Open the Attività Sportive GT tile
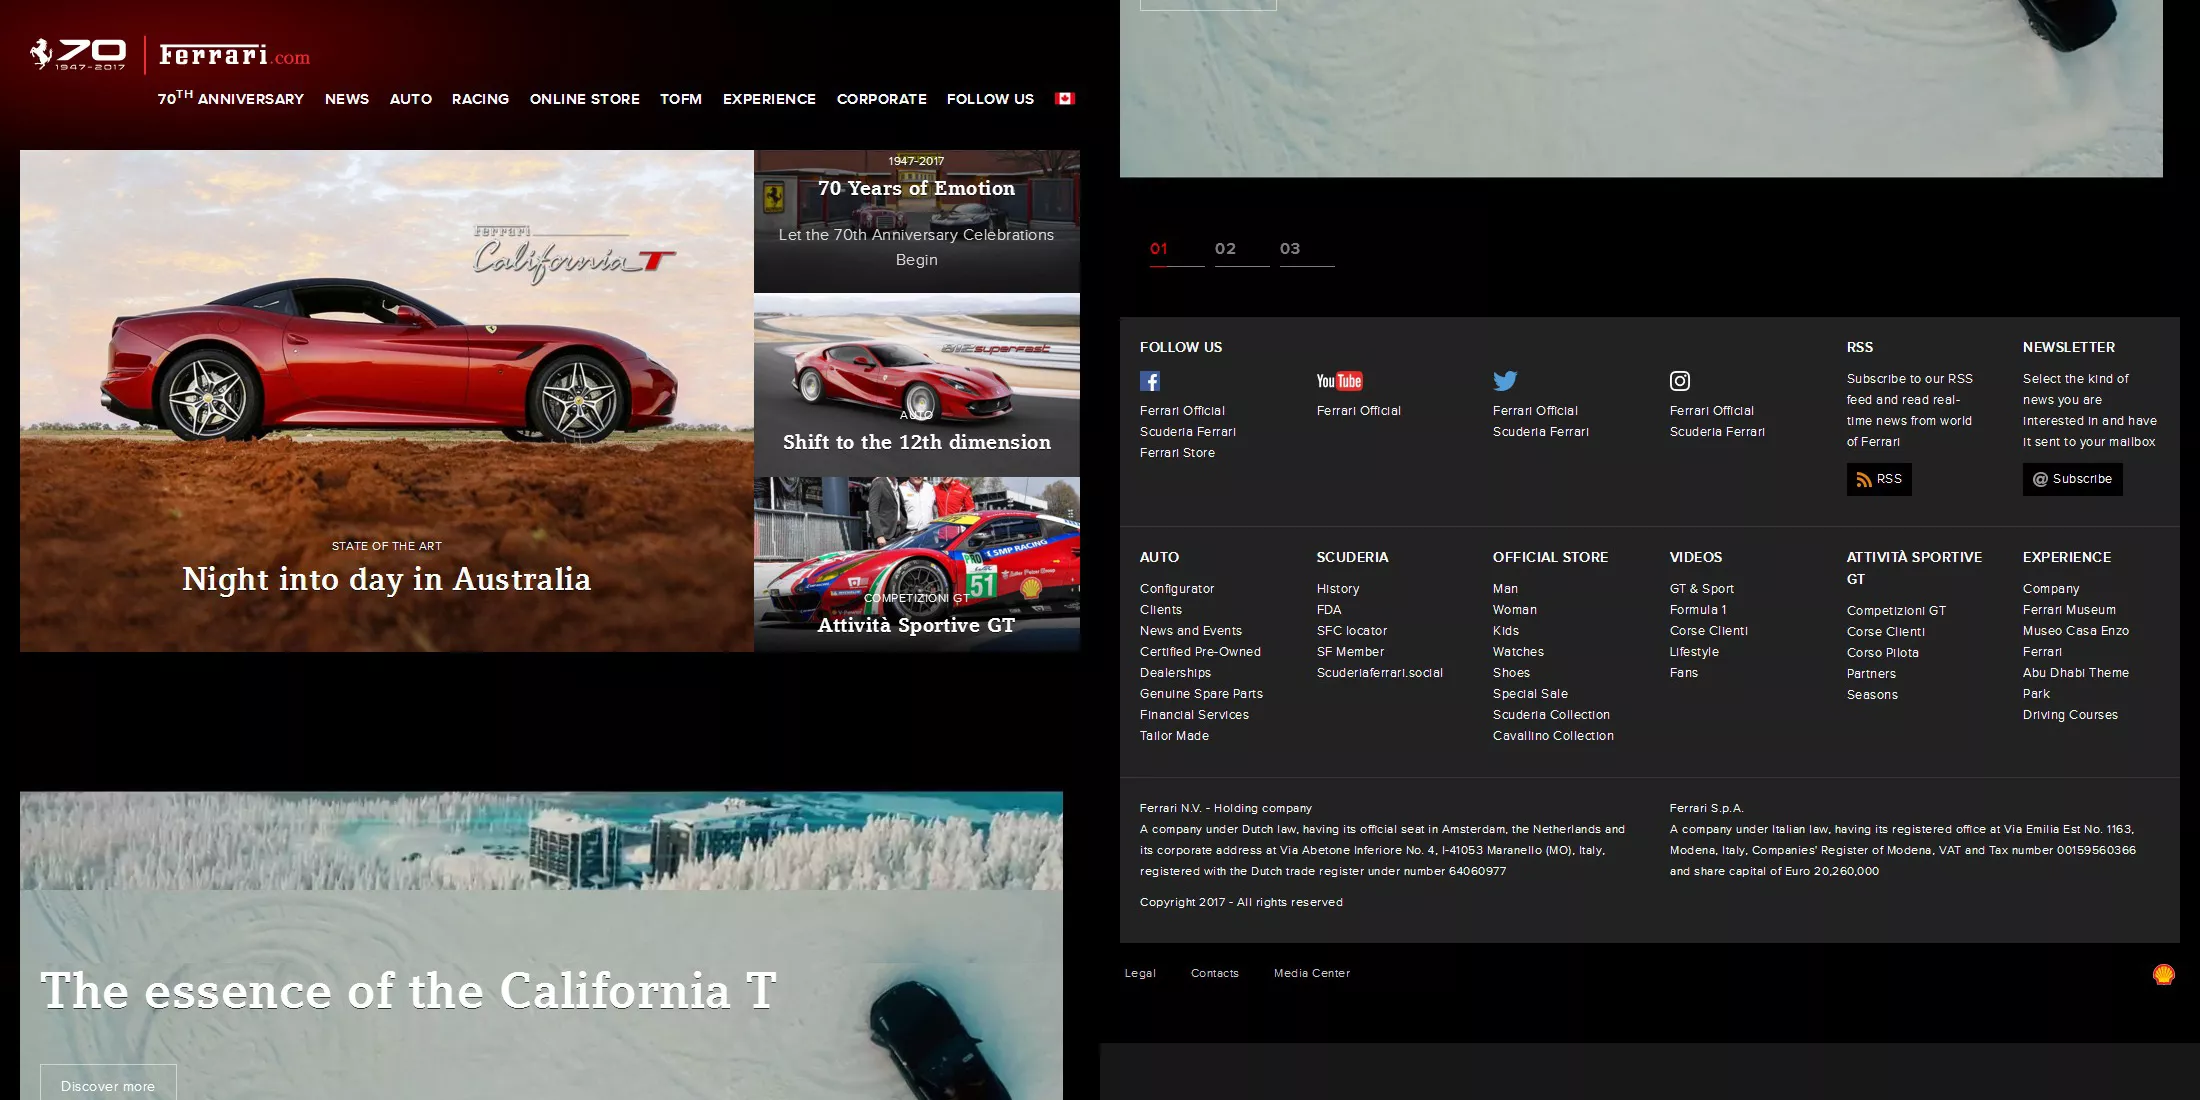This screenshot has height=1100, width=2200. 917,565
